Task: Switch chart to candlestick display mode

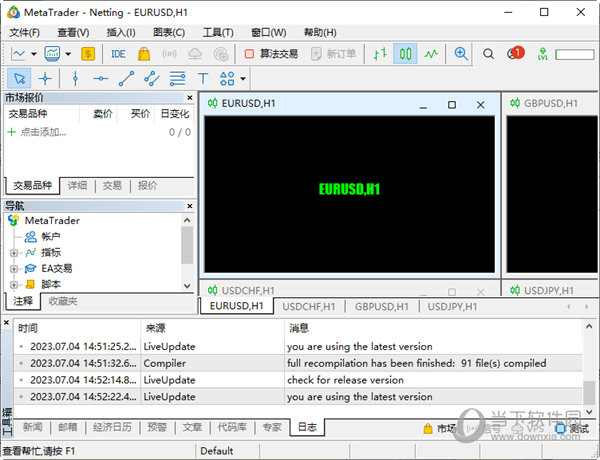Action: coord(405,54)
